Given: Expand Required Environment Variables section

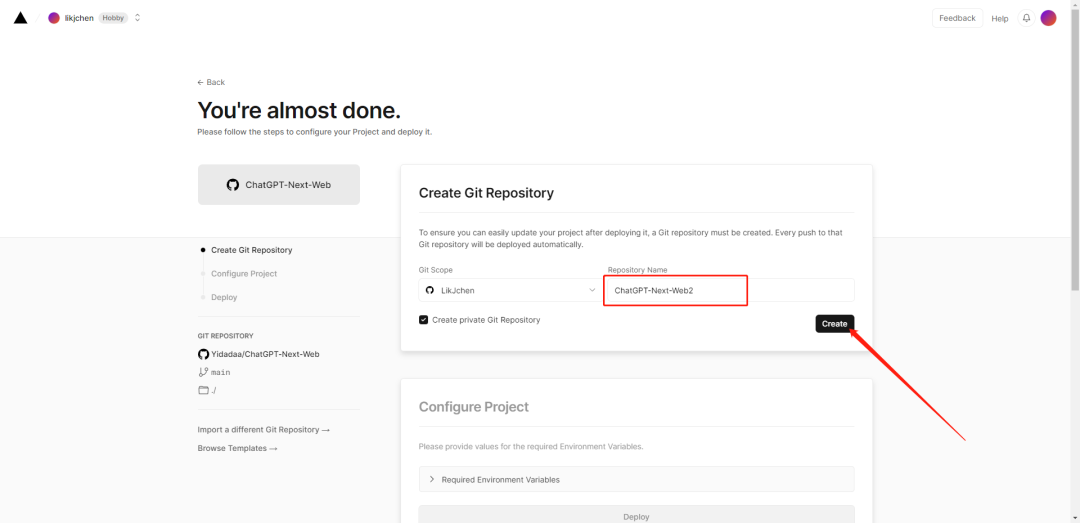Looking at the screenshot, I should tap(636, 479).
